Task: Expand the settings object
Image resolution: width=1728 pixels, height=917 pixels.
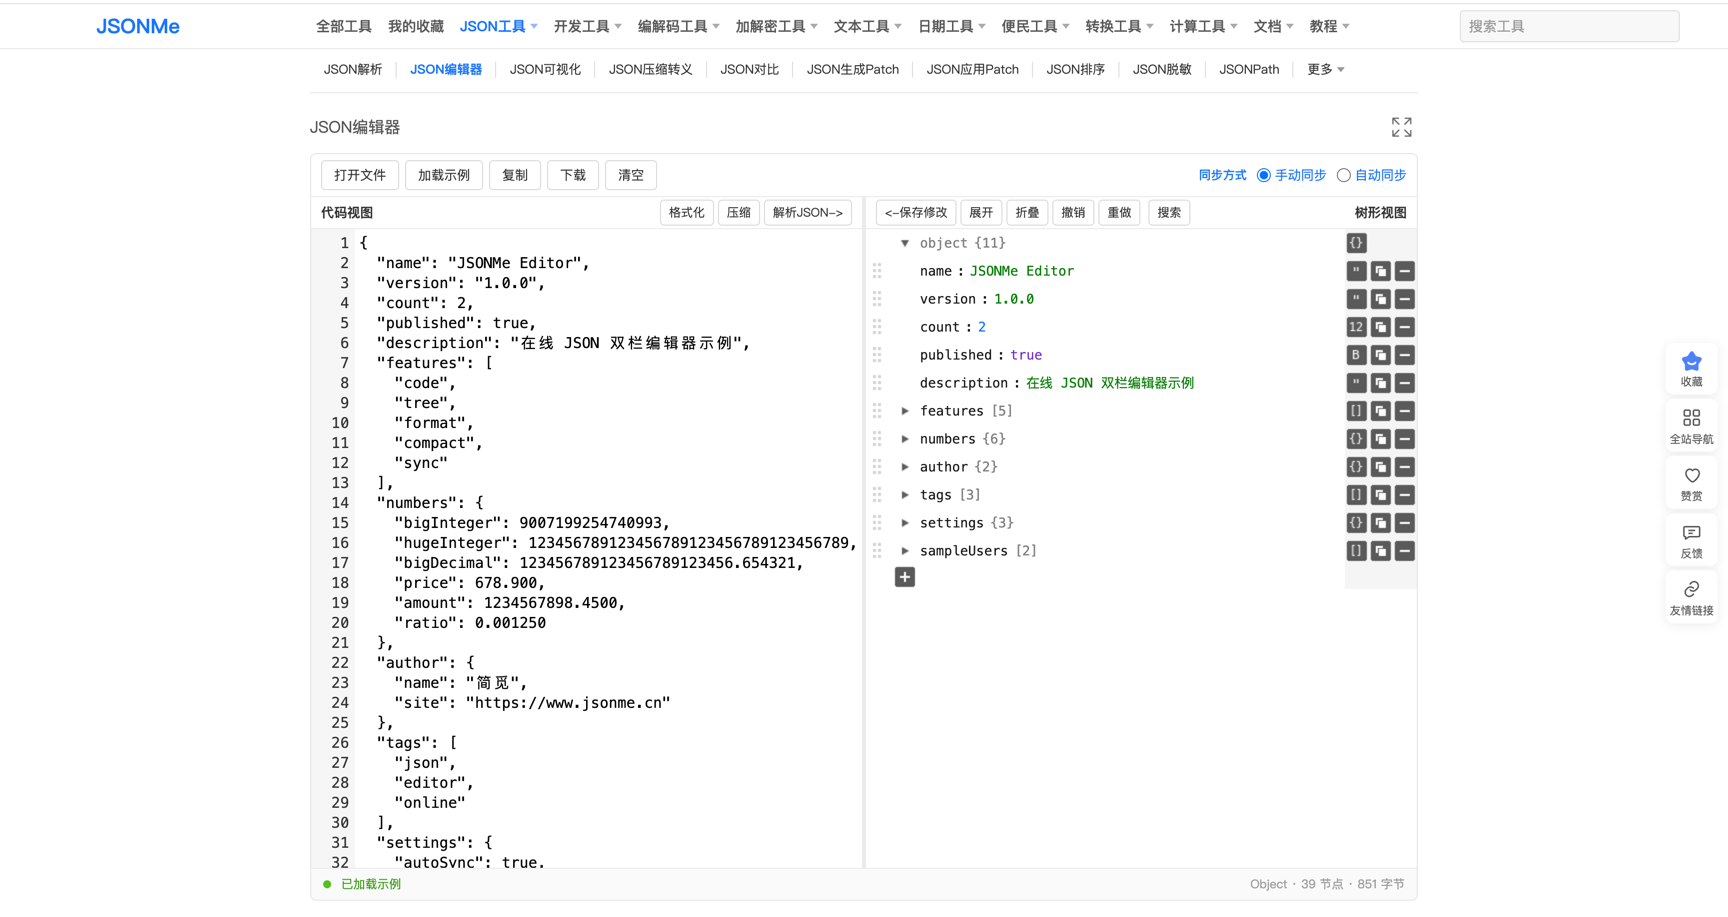Action: tap(905, 523)
